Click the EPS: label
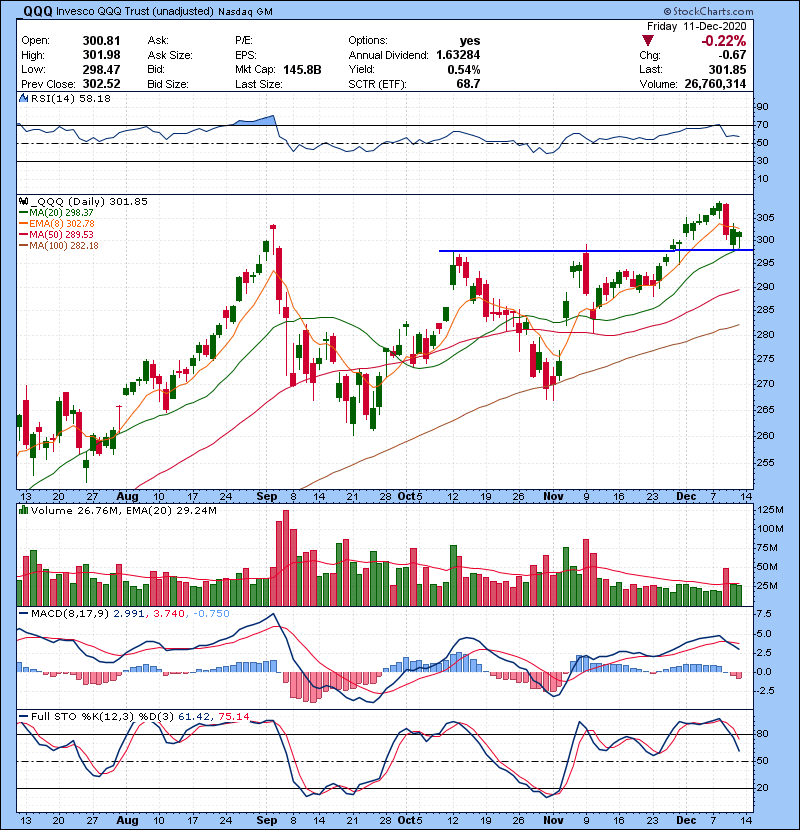This screenshot has height=830, width=800. coord(246,55)
